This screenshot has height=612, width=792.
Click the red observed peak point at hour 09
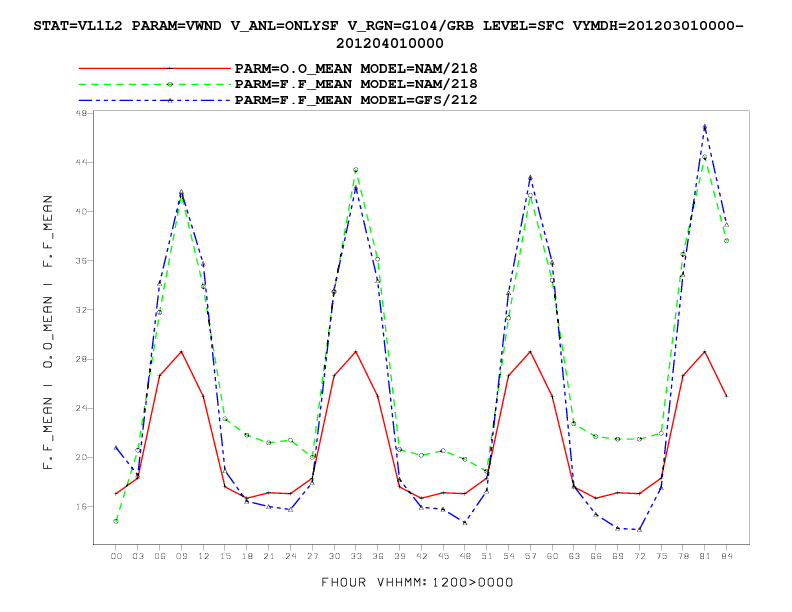(x=181, y=351)
